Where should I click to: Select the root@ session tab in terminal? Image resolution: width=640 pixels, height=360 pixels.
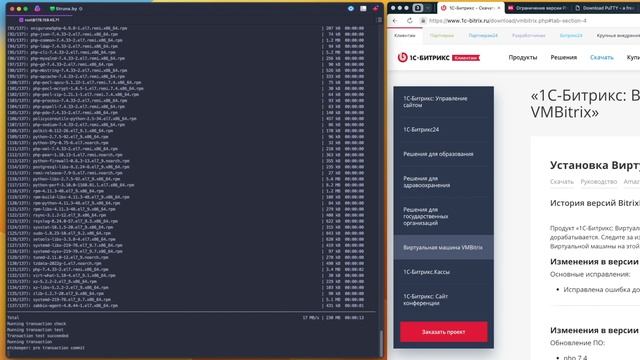coord(40,20)
